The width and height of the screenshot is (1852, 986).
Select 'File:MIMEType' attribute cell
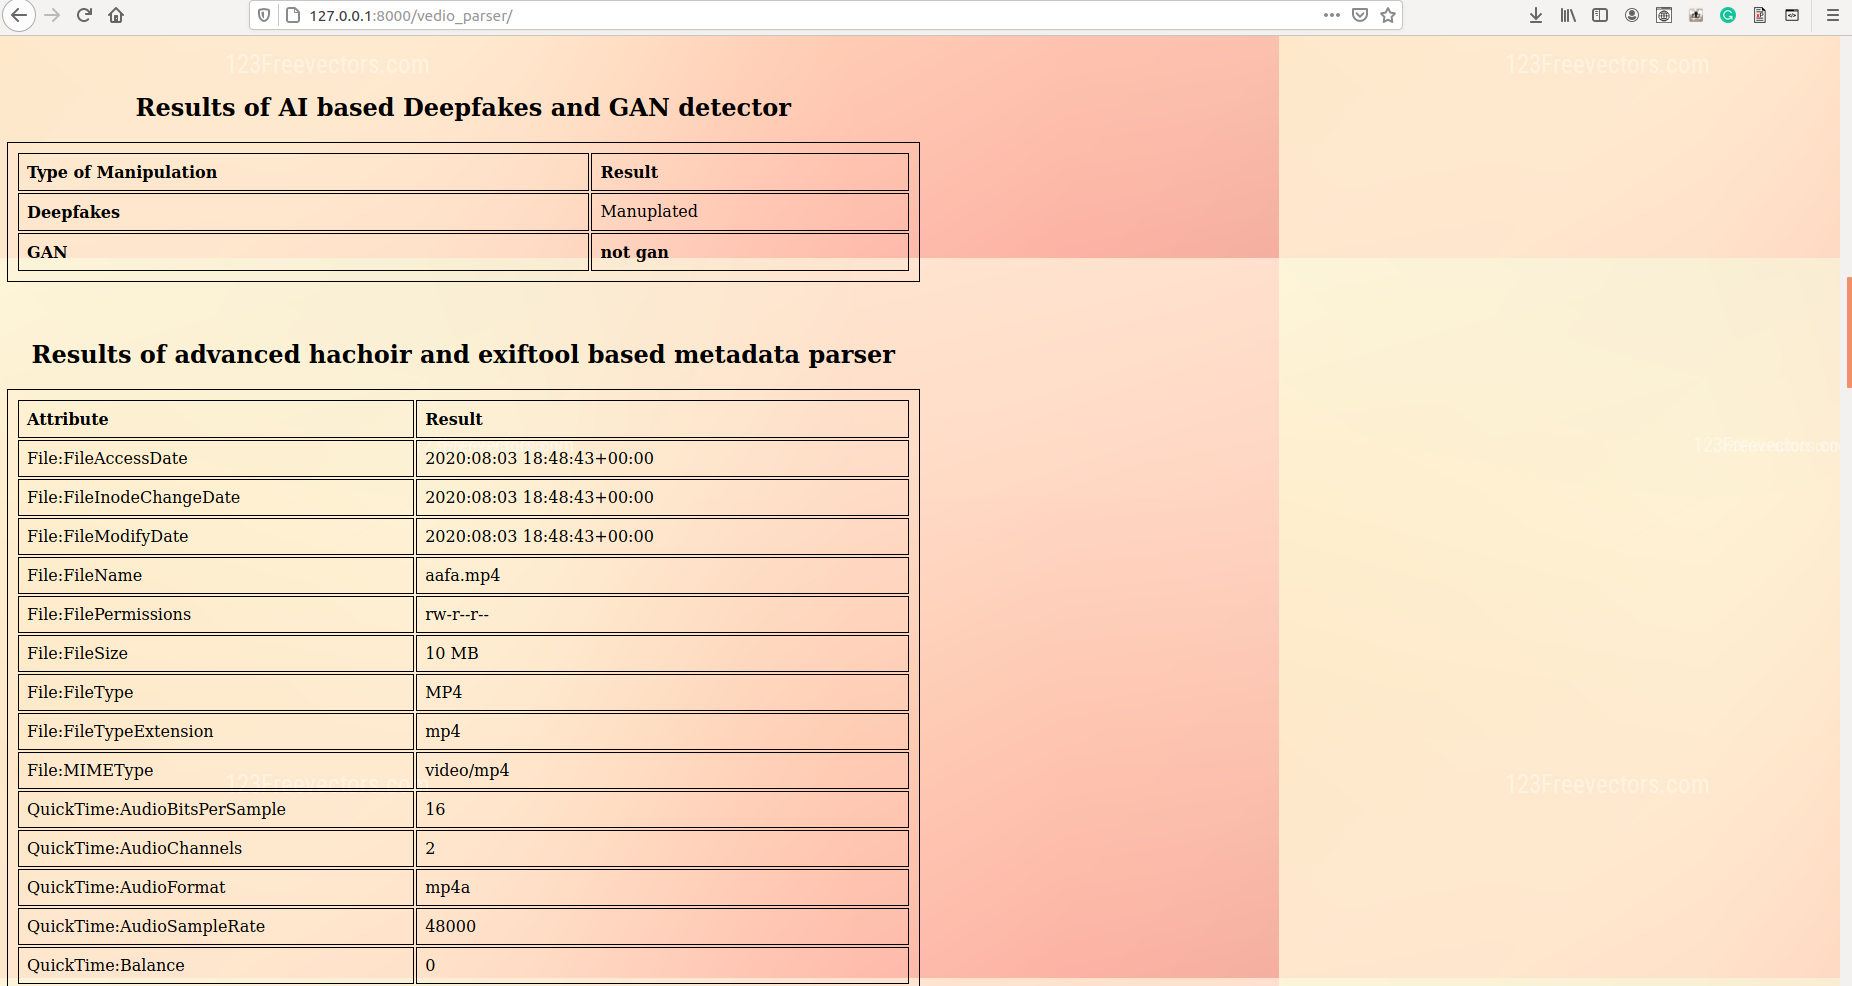pos(216,770)
